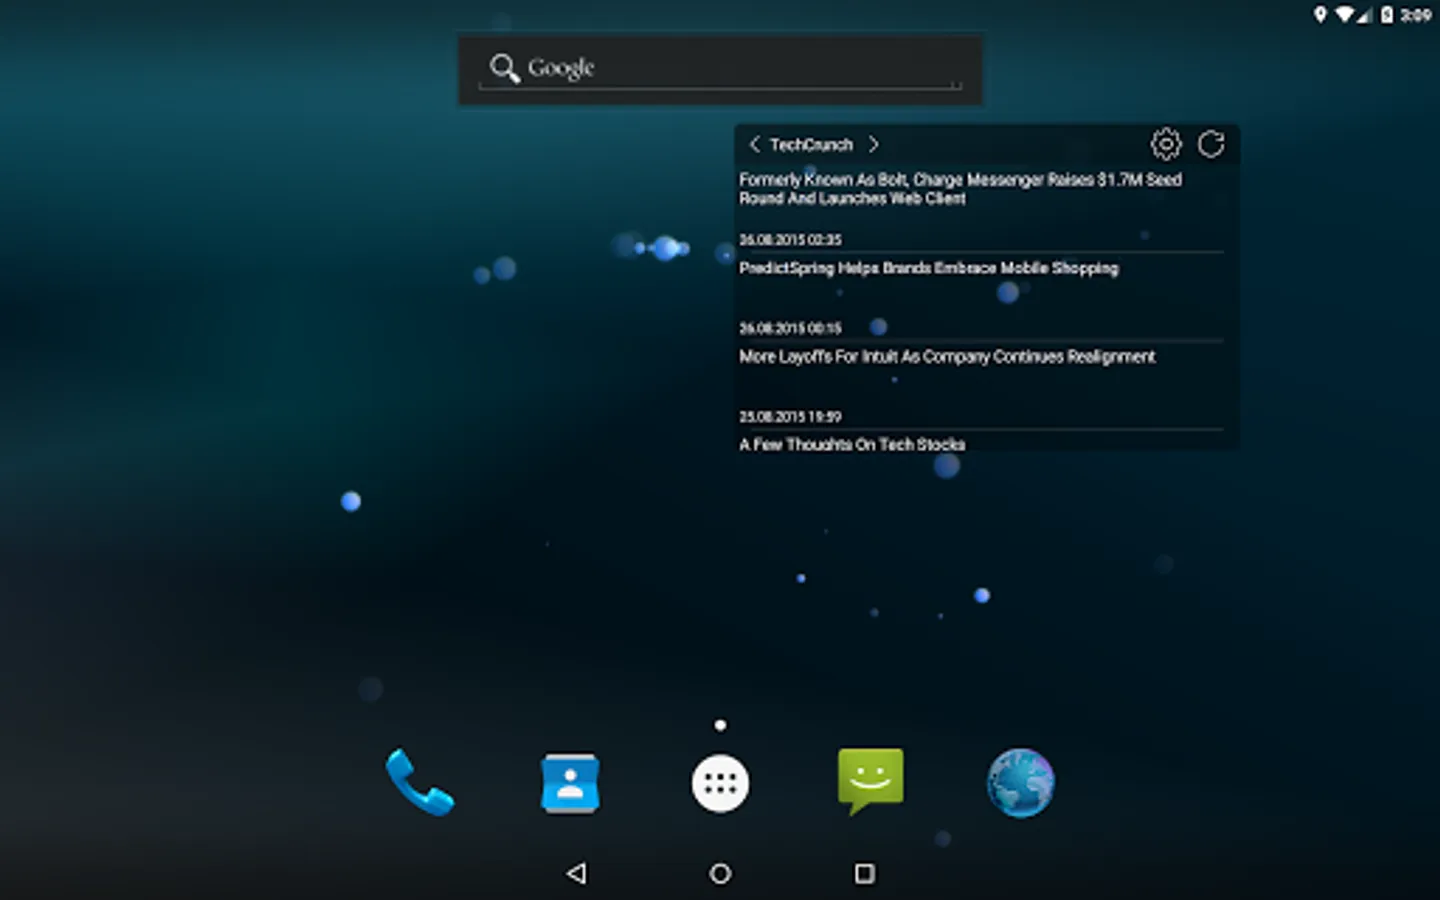Launch the Browser globe icon
Image resolution: width=1440 pixels, height=900 pixels.
pos(1020,782)
